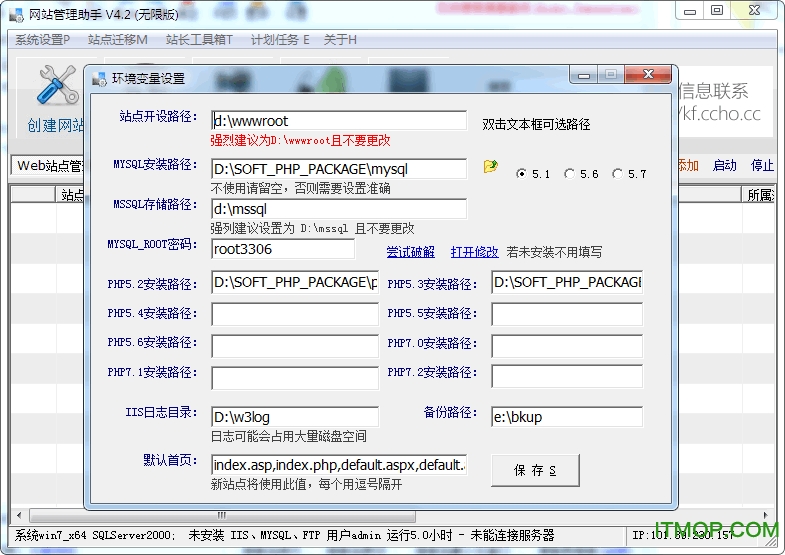Click the 尝试破解 link

(411, 252)
